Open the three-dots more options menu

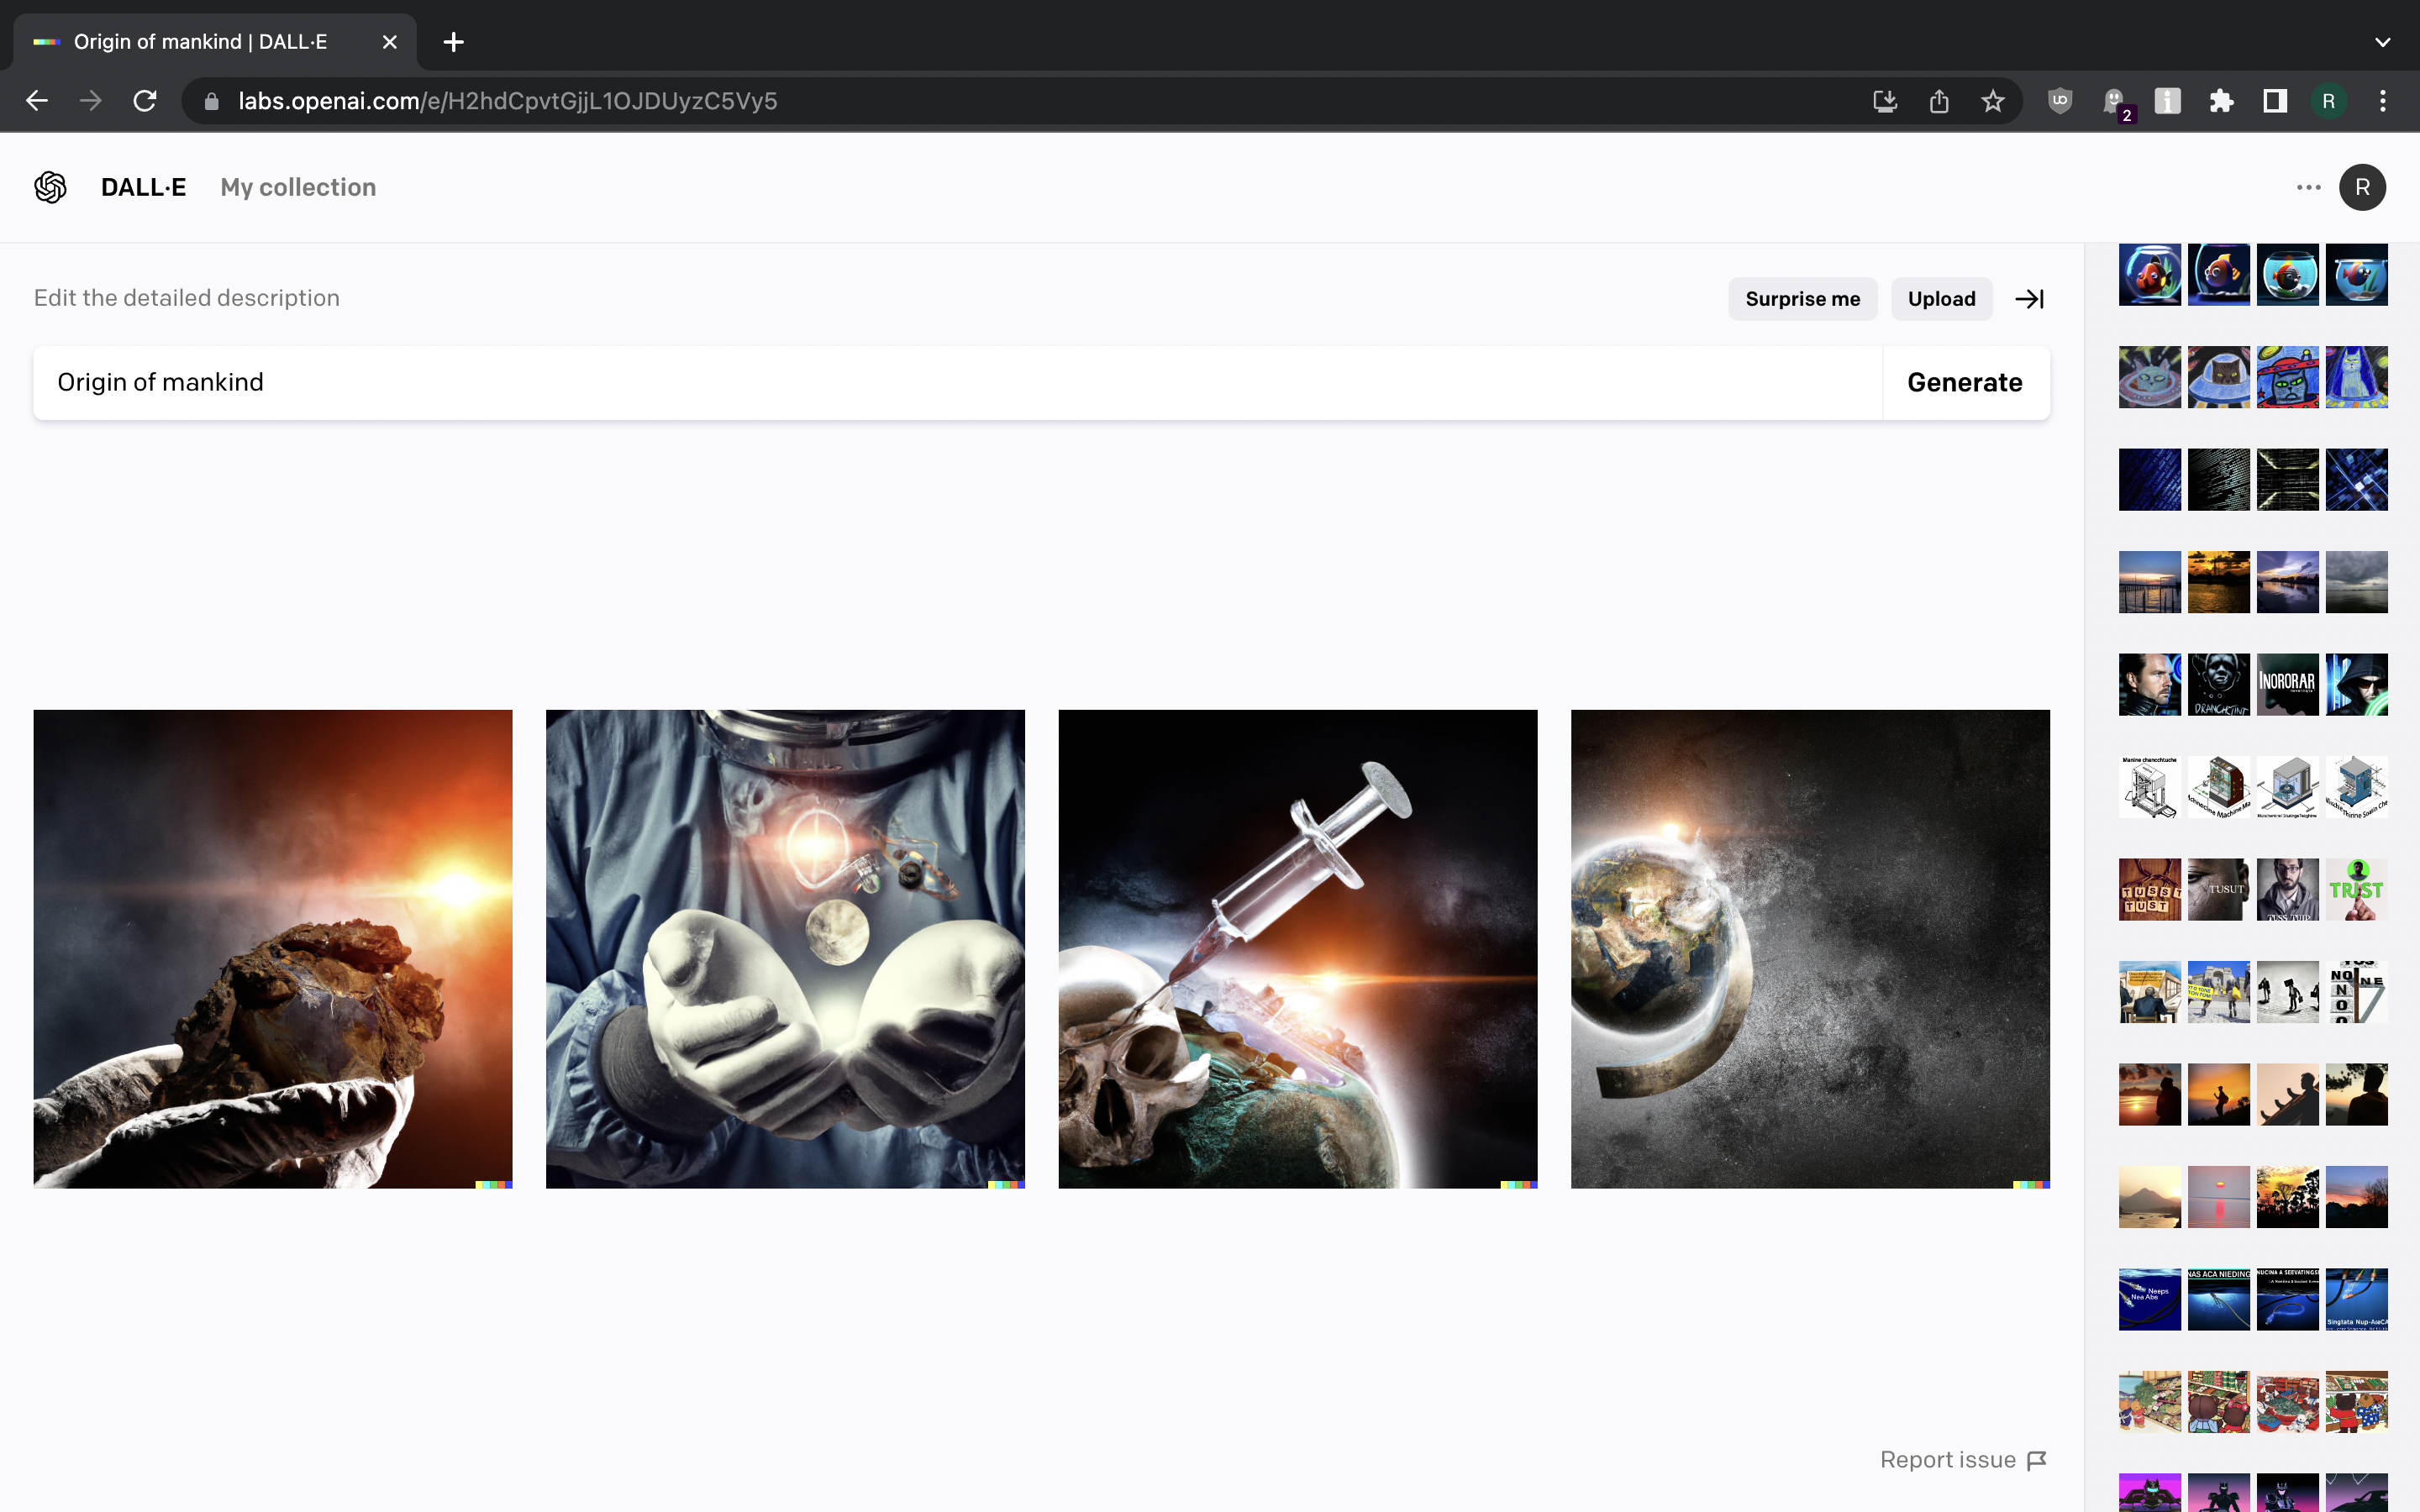tap(2308, 187)
